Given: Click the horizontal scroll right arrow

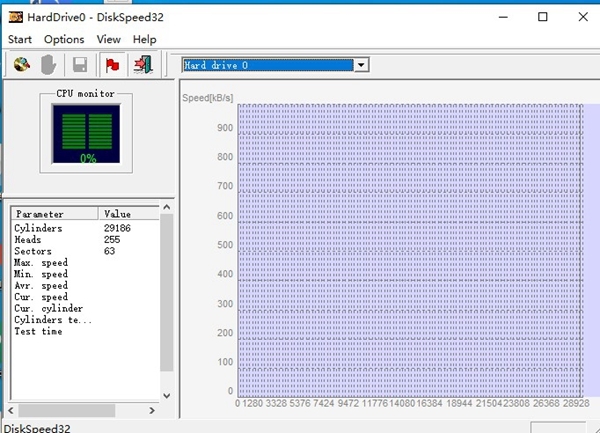Looking at the screenshot, I should (x=152, y=410).
